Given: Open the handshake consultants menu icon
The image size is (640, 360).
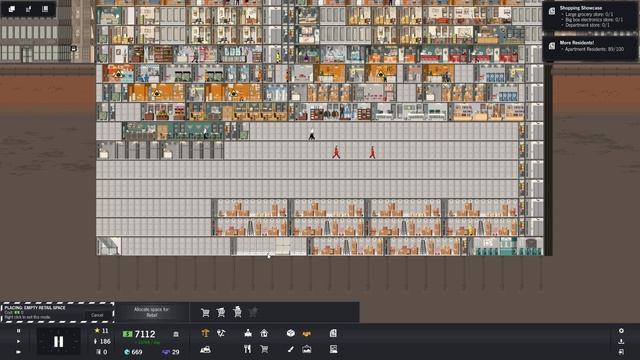Looking at the screenshot, I should [307, 333].
